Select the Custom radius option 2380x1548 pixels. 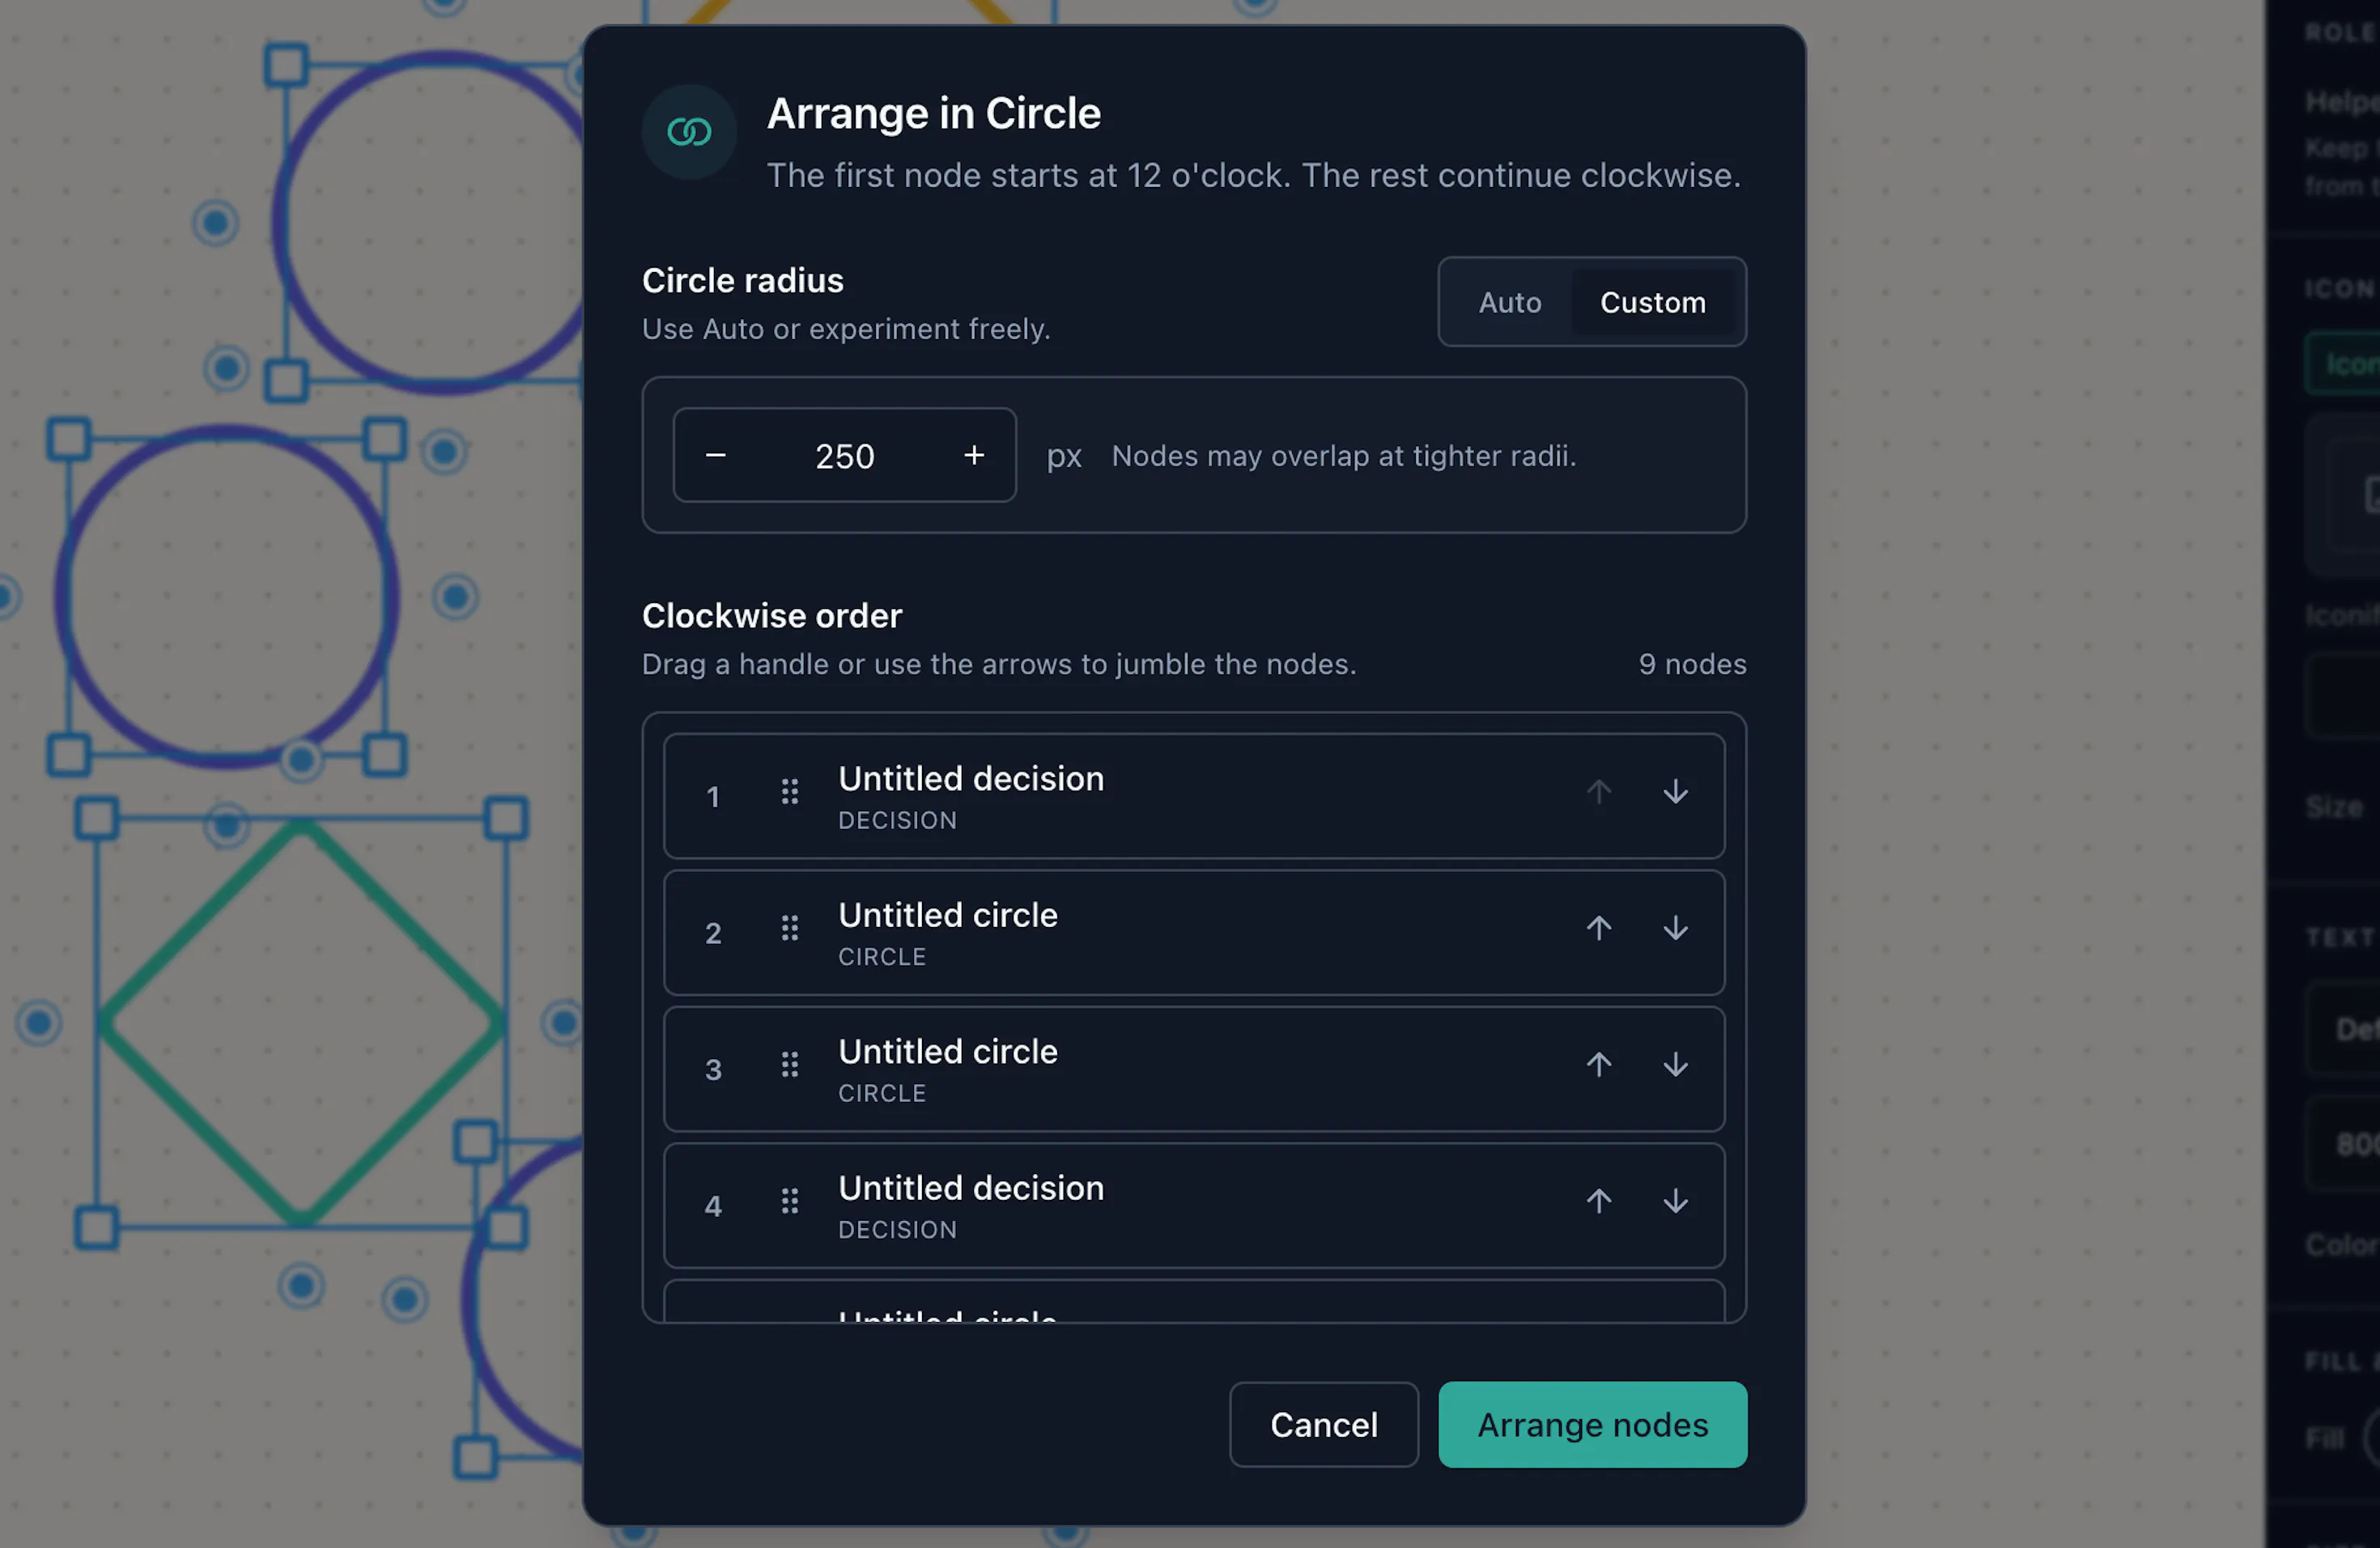tap(1652, 302)
